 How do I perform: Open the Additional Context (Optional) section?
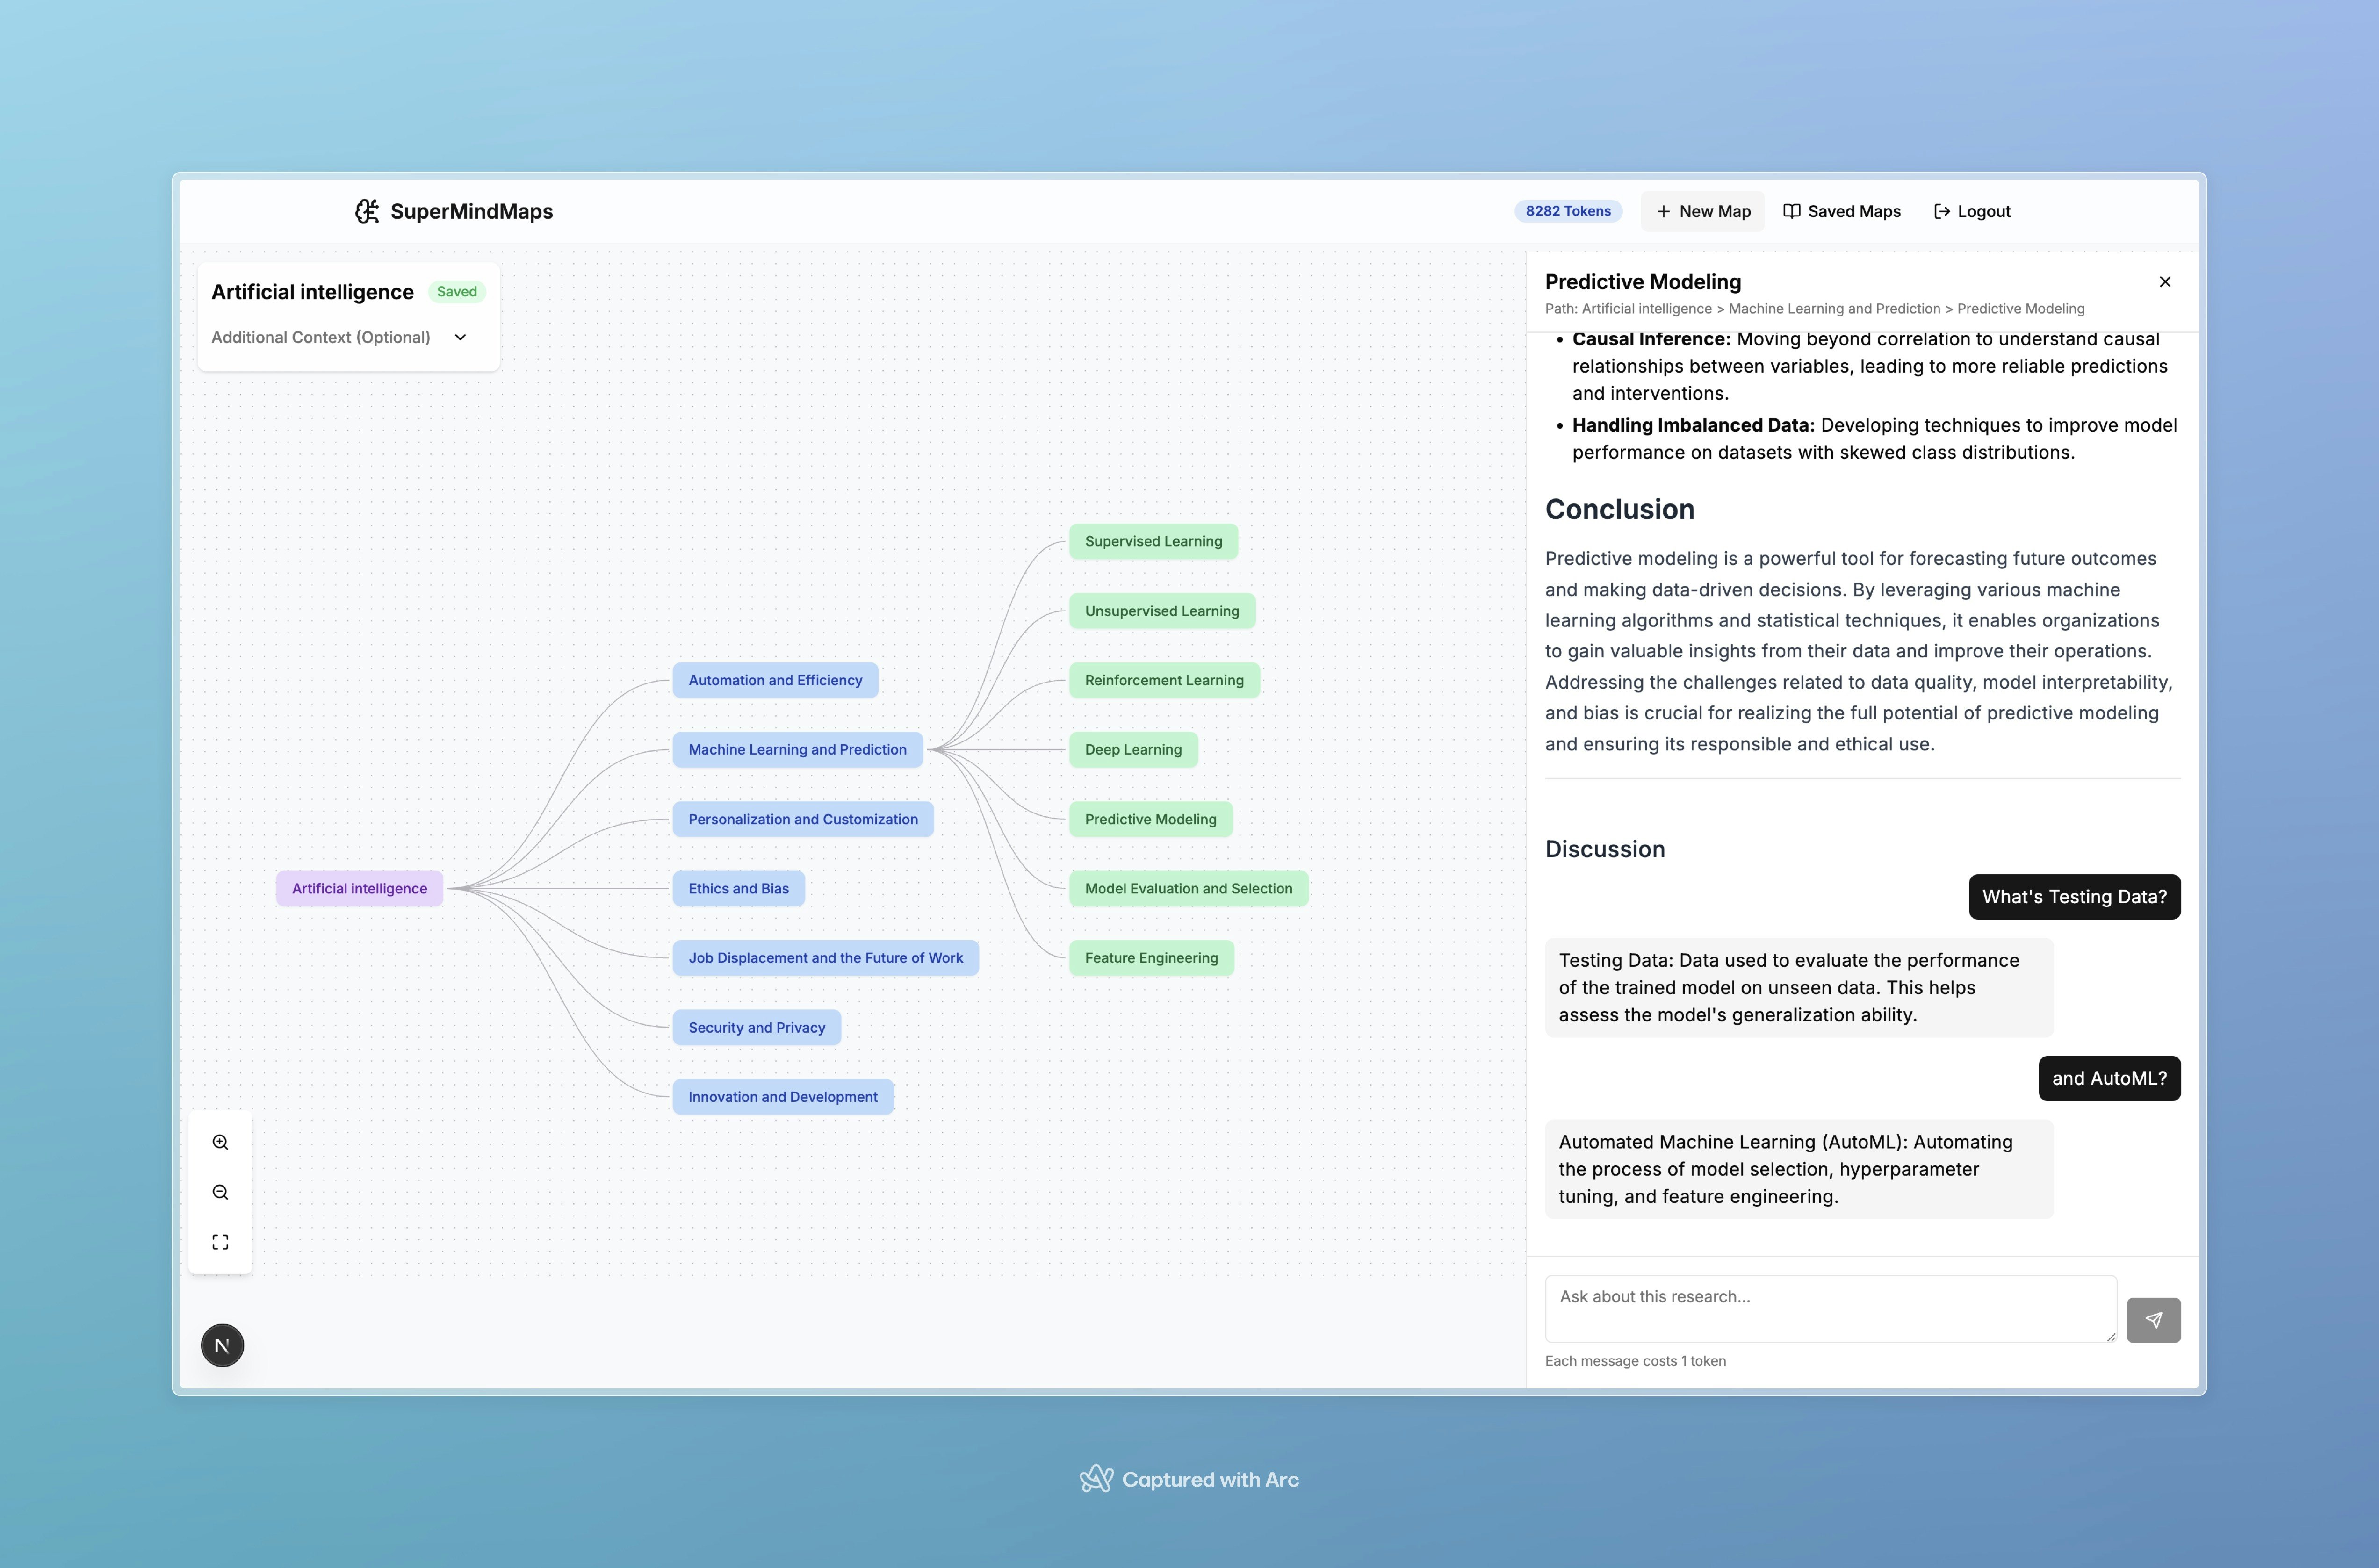[x=321, y=338]
